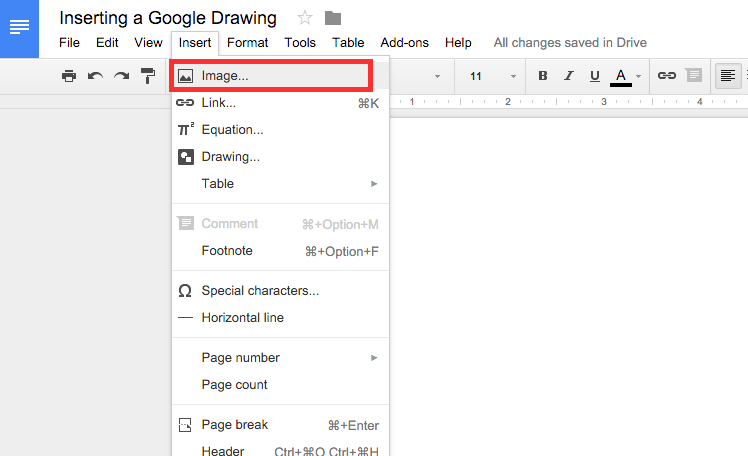Viewport: 748px width, 456px height.
Task: Toggle italic formatting
Action: pos(569,76)
